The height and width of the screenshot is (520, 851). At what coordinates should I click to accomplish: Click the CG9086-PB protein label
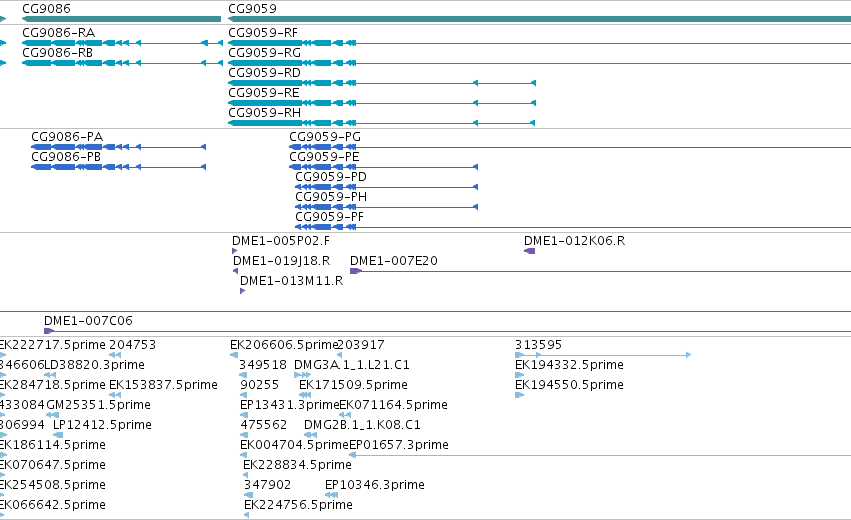pos(66,157)
